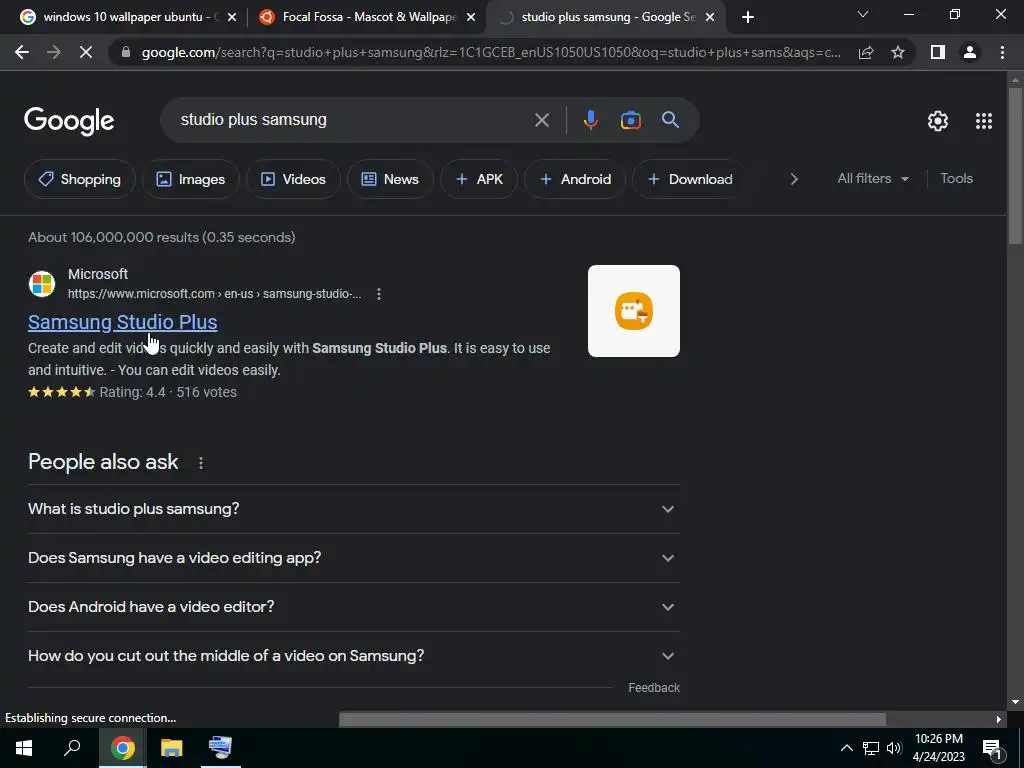Click the horizontal scrollbar thumb
Image resolution: width=1024 pixels, height=768 pixels.
click(x=612, y=719)
